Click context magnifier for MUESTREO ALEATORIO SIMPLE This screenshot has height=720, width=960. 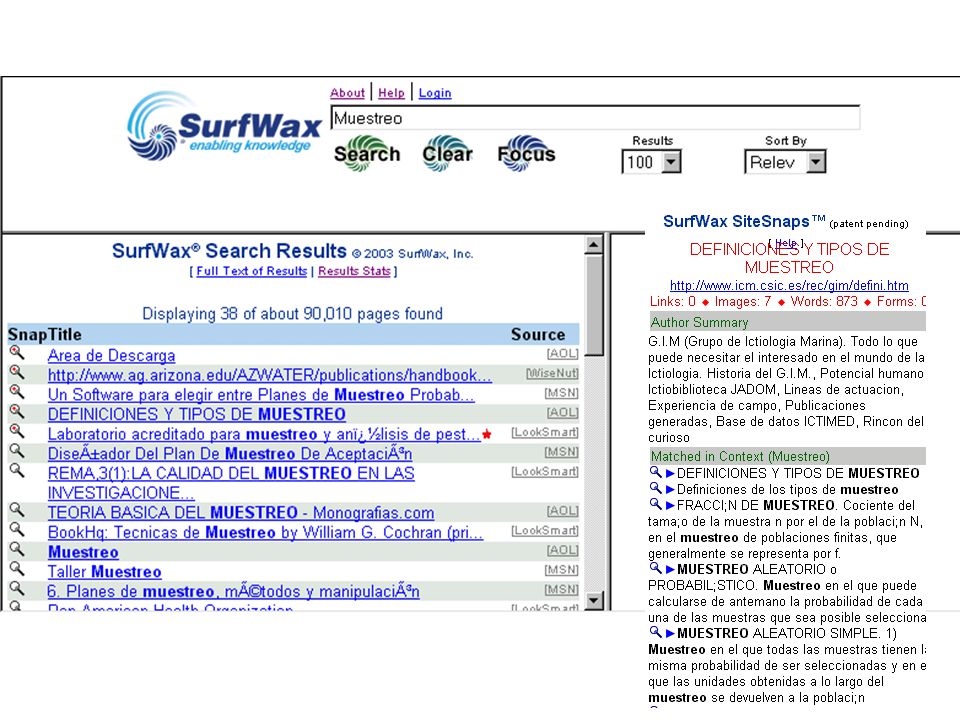coord(656,632)
